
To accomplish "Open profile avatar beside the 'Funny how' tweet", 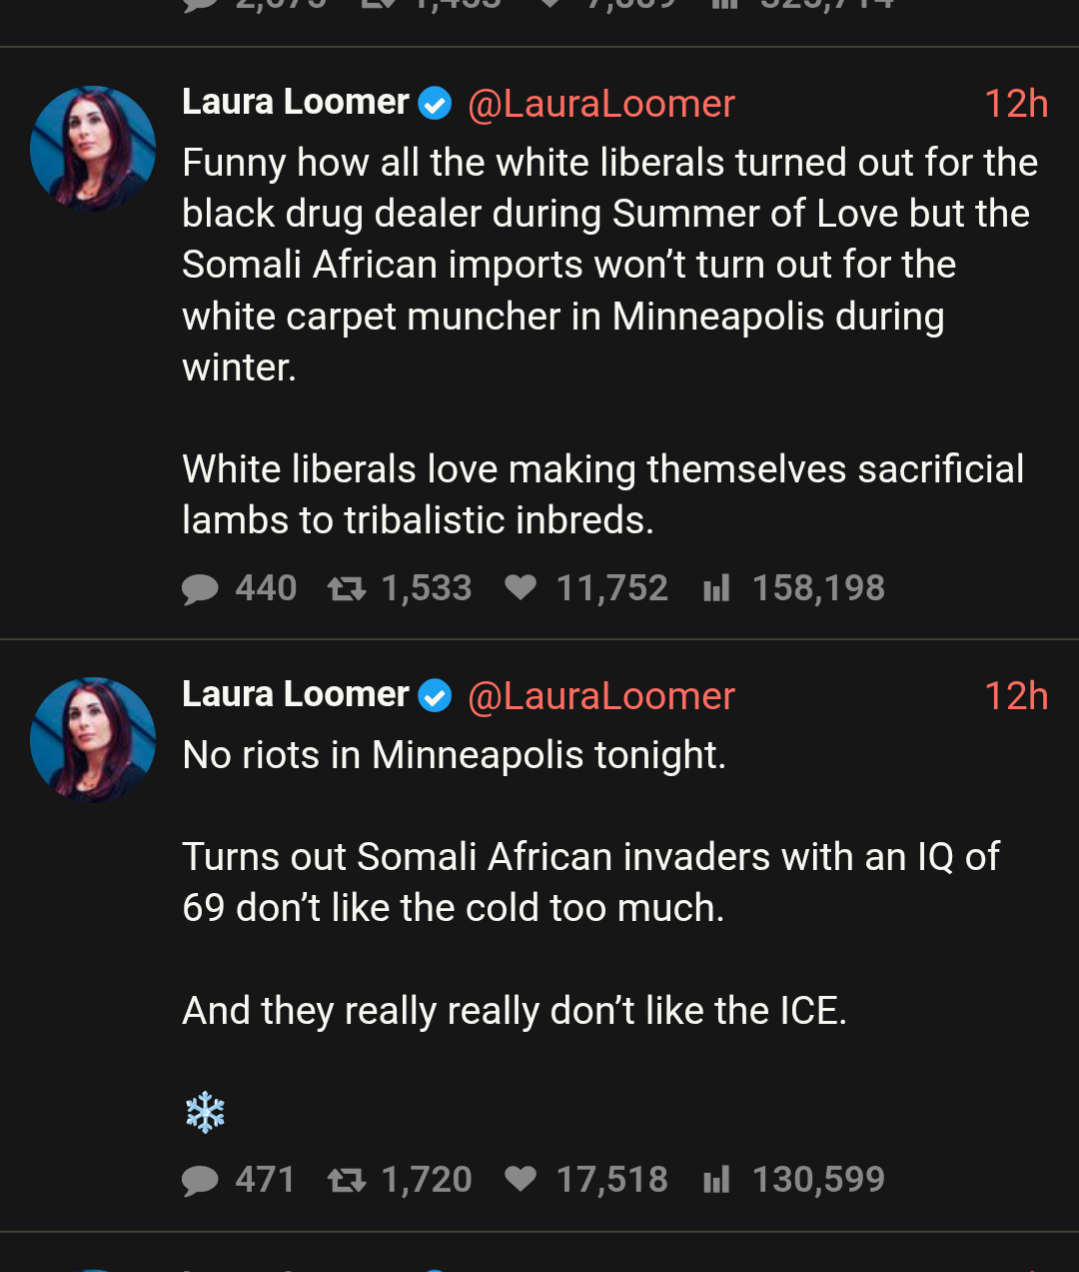I will coord(93,148).
